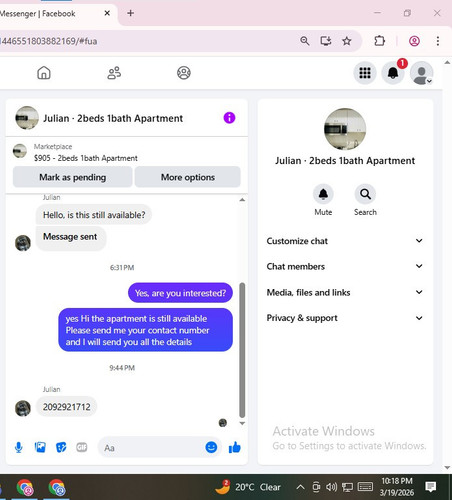Go to Facebook Home icon
Image resolution: width=452 pixels, height=500 pixels.
(44, 73)
